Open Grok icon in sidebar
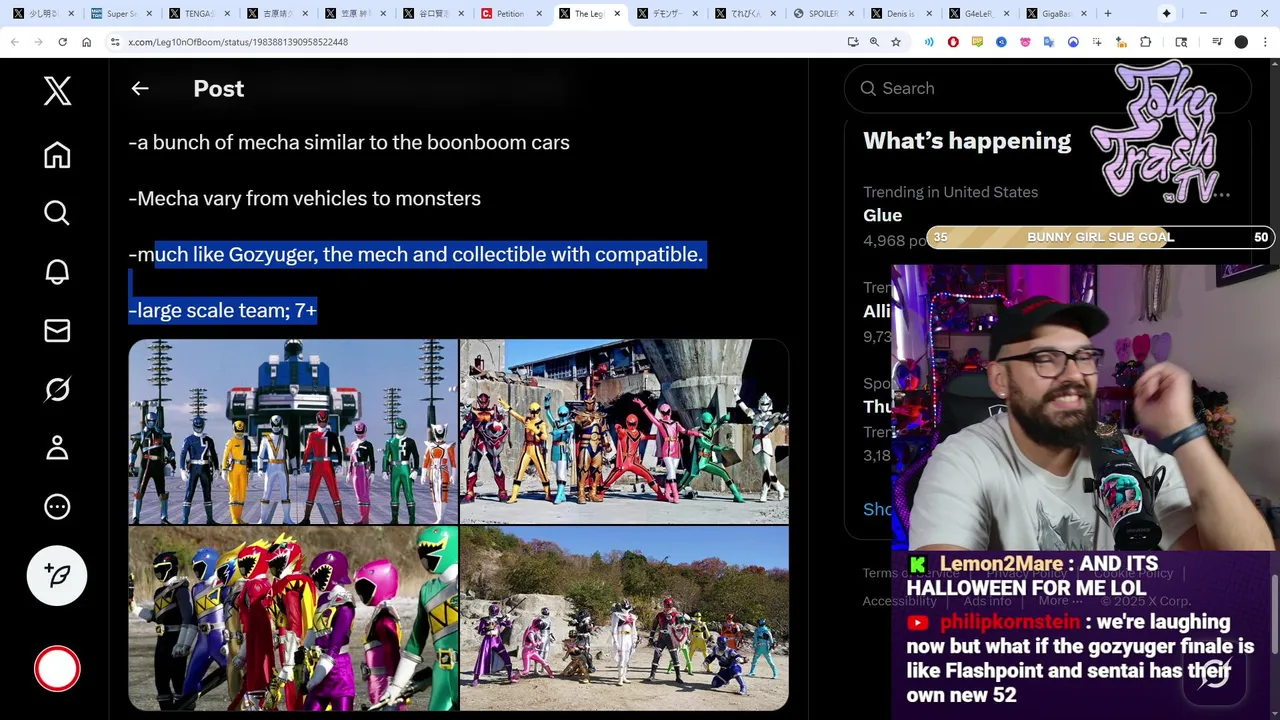The height and width of the screenshot is (720, 1280). (57, 389)
